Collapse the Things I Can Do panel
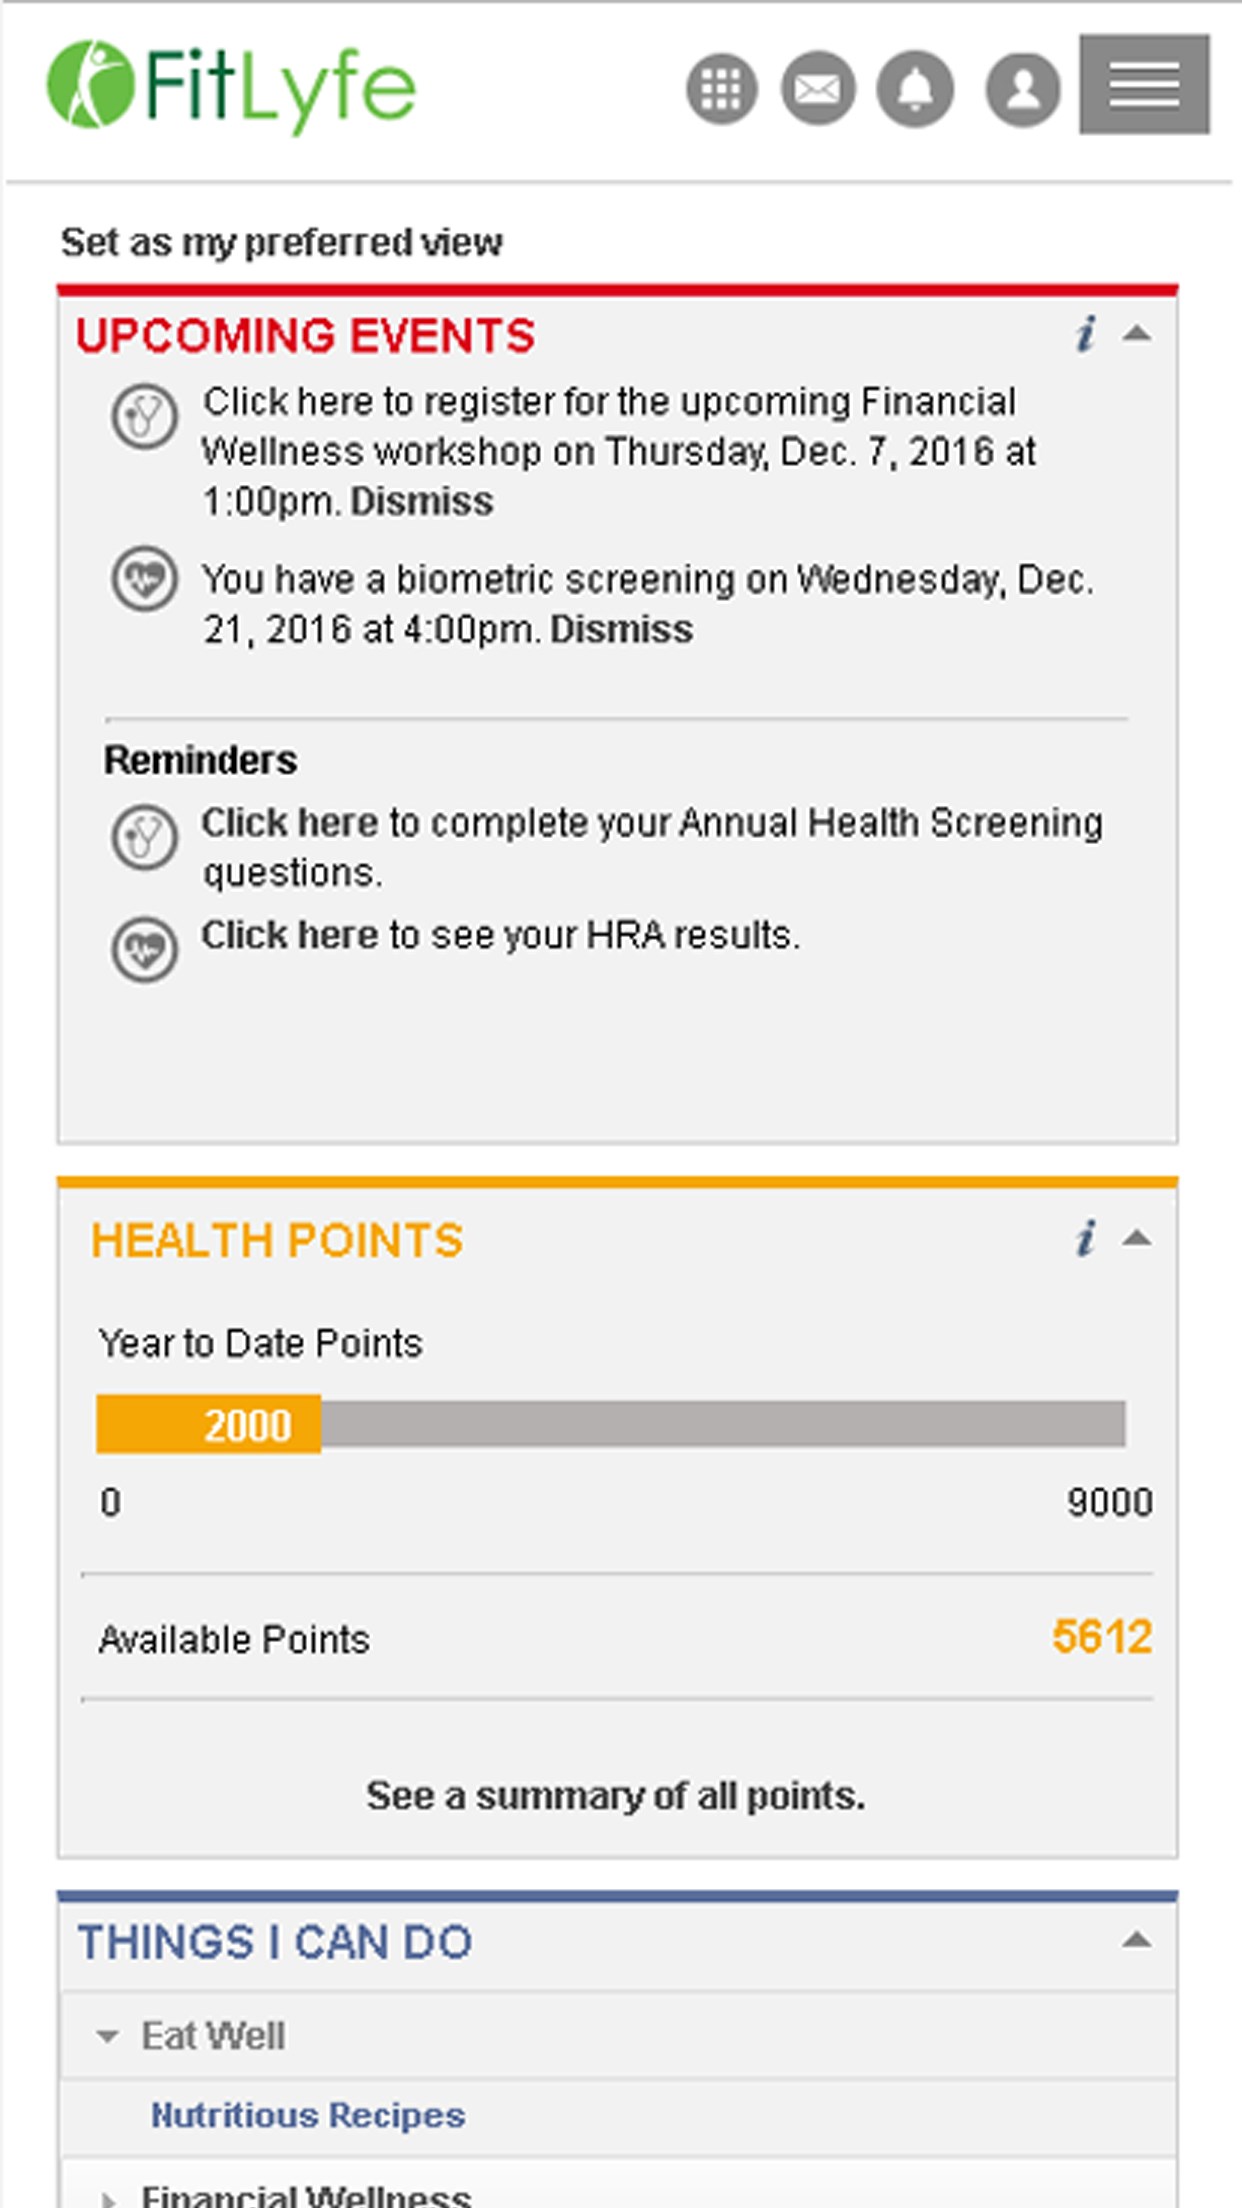This screenshot has width=1242, height=2208. [1136, 1941]
